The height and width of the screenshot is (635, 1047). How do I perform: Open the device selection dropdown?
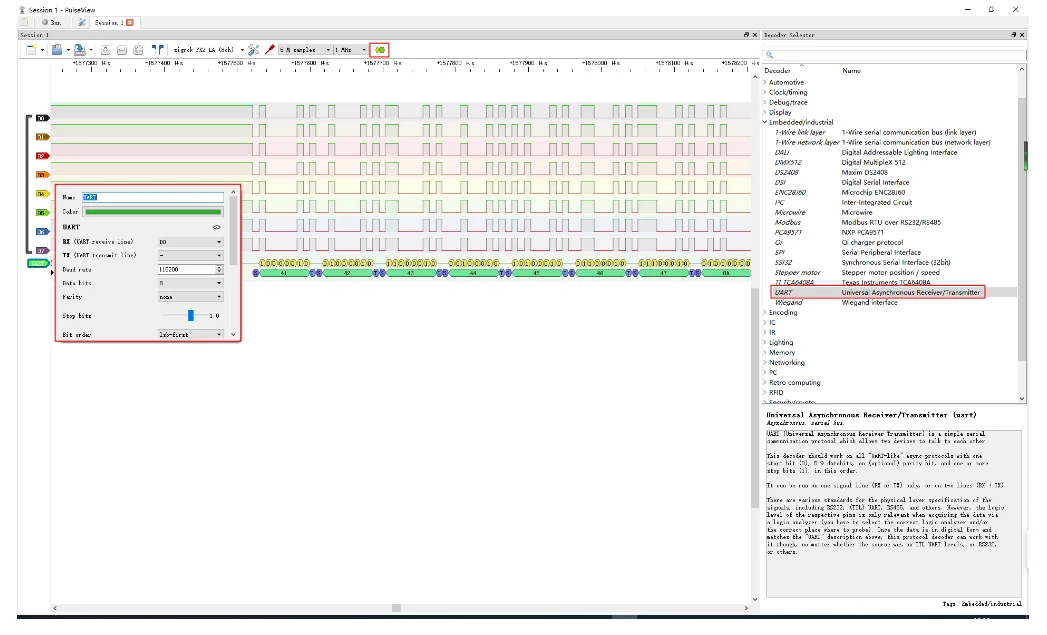209,50
